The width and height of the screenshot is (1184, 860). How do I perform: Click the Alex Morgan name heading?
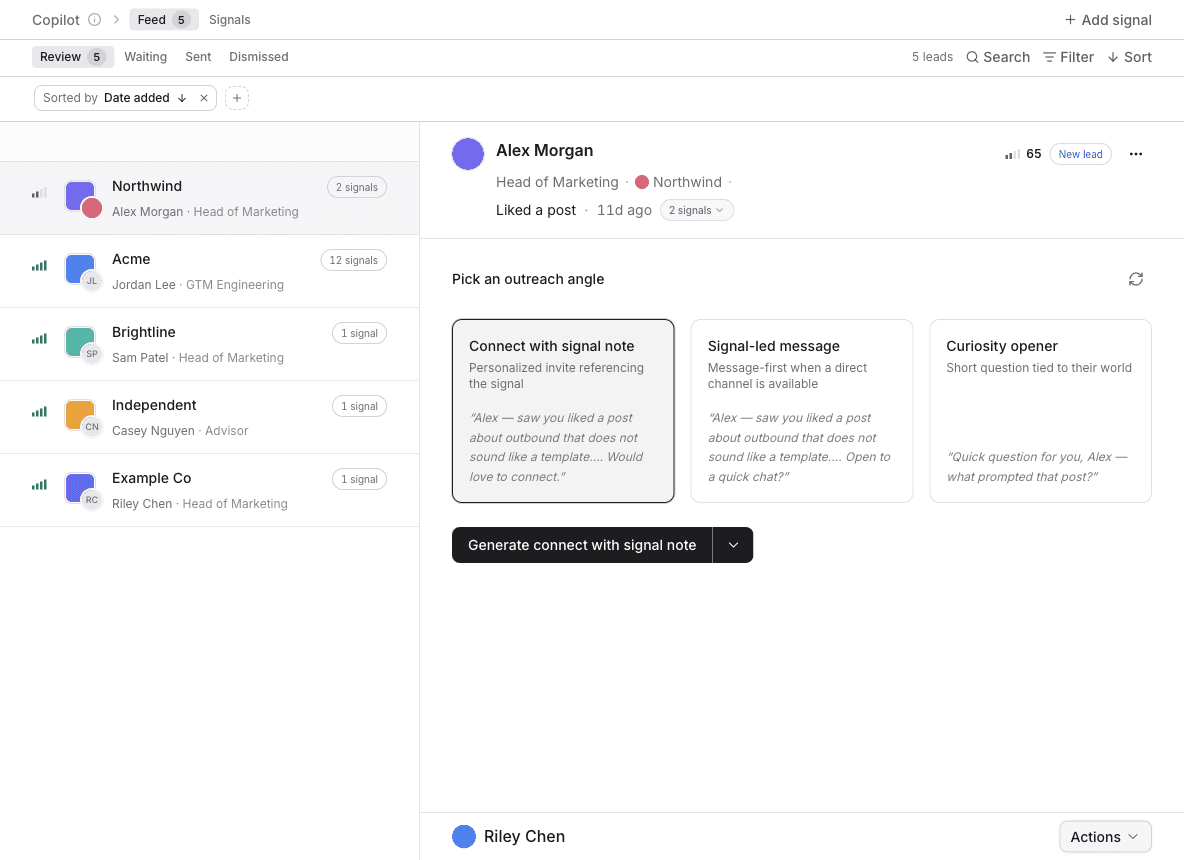(x=544, y=150)
